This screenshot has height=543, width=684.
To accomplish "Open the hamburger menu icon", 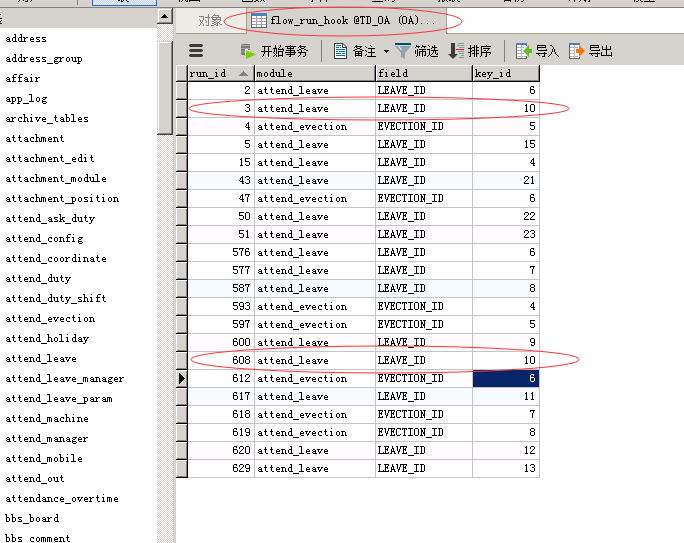I will click(x=196, y=51).
